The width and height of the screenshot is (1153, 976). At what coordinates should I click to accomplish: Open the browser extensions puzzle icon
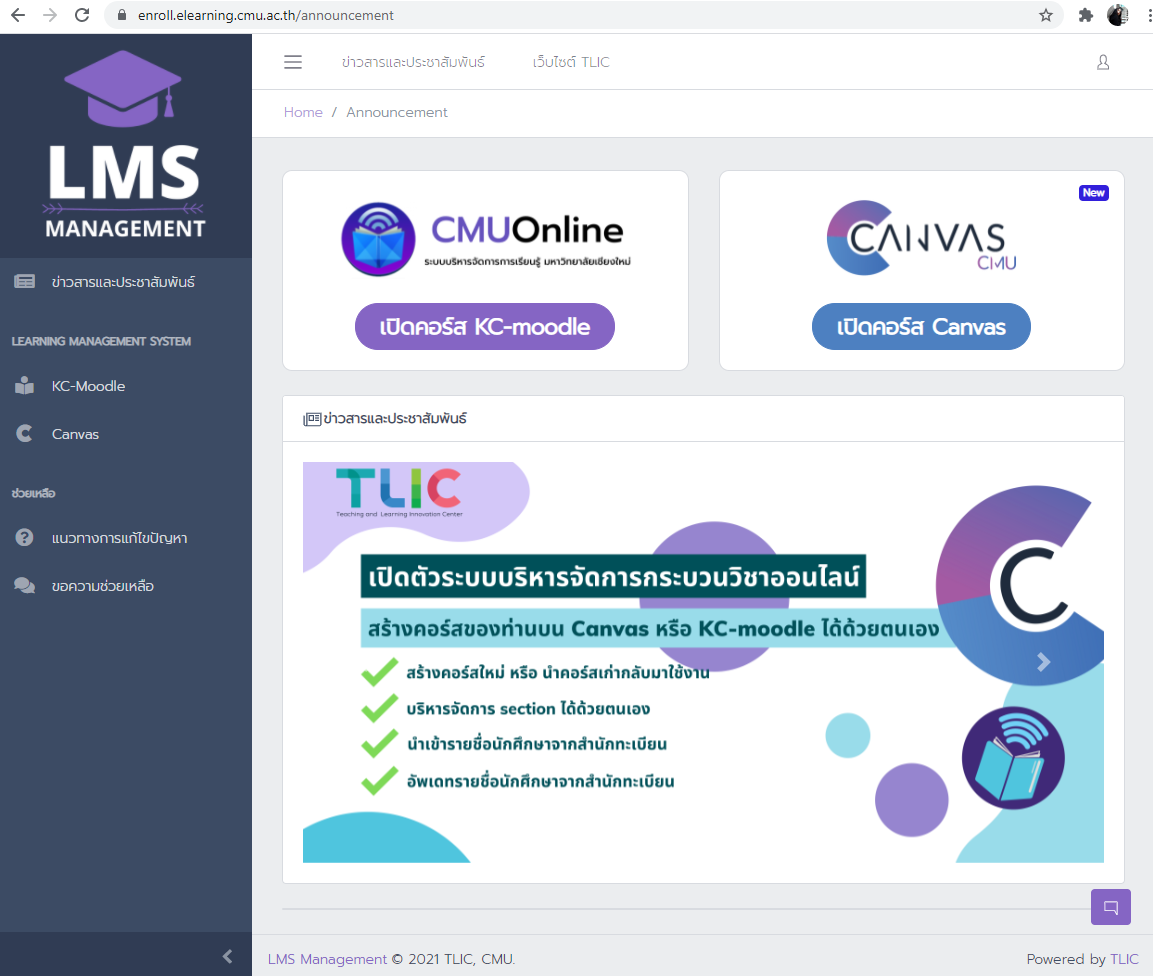[x=1085, y=15]
